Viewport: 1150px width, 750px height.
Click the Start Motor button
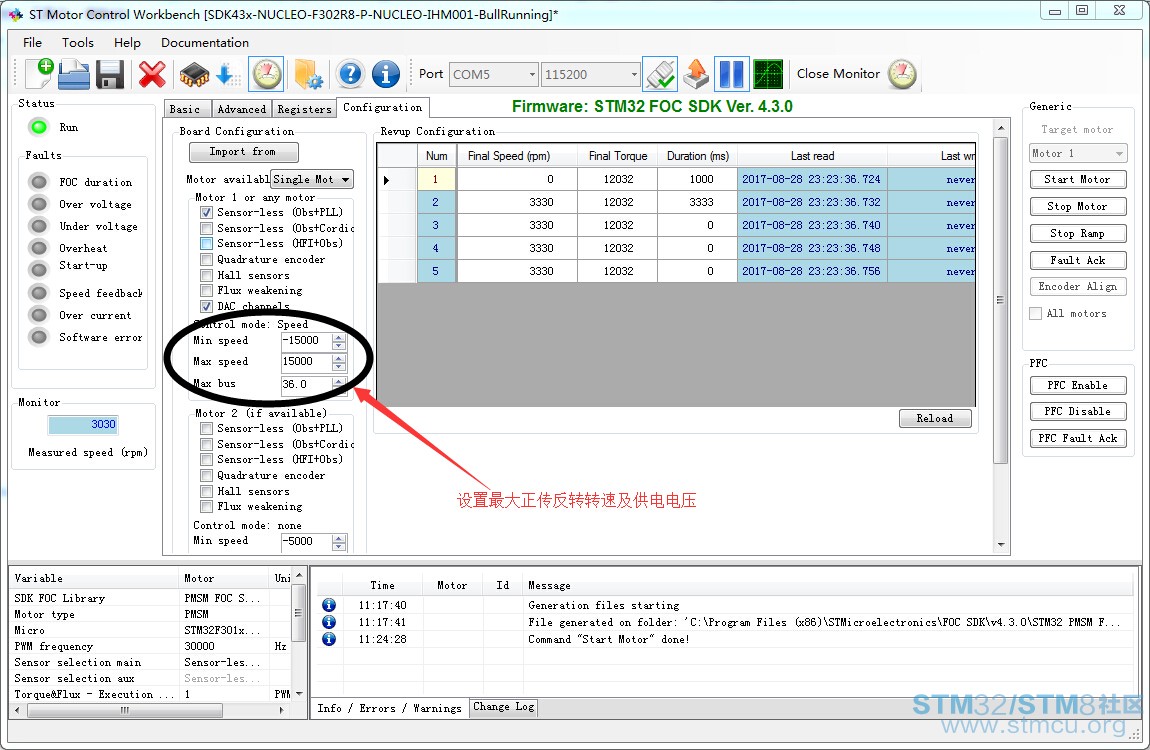click(1077, 179)
